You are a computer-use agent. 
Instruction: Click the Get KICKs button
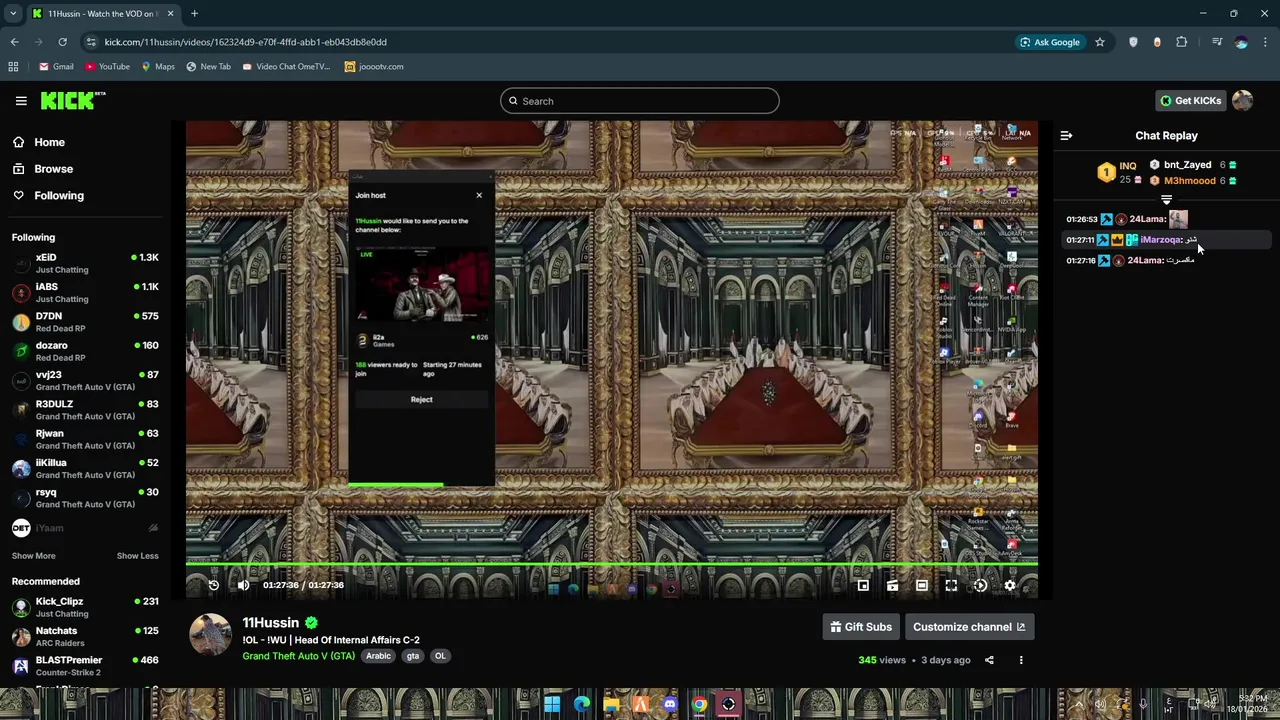tap(1190, 101)
